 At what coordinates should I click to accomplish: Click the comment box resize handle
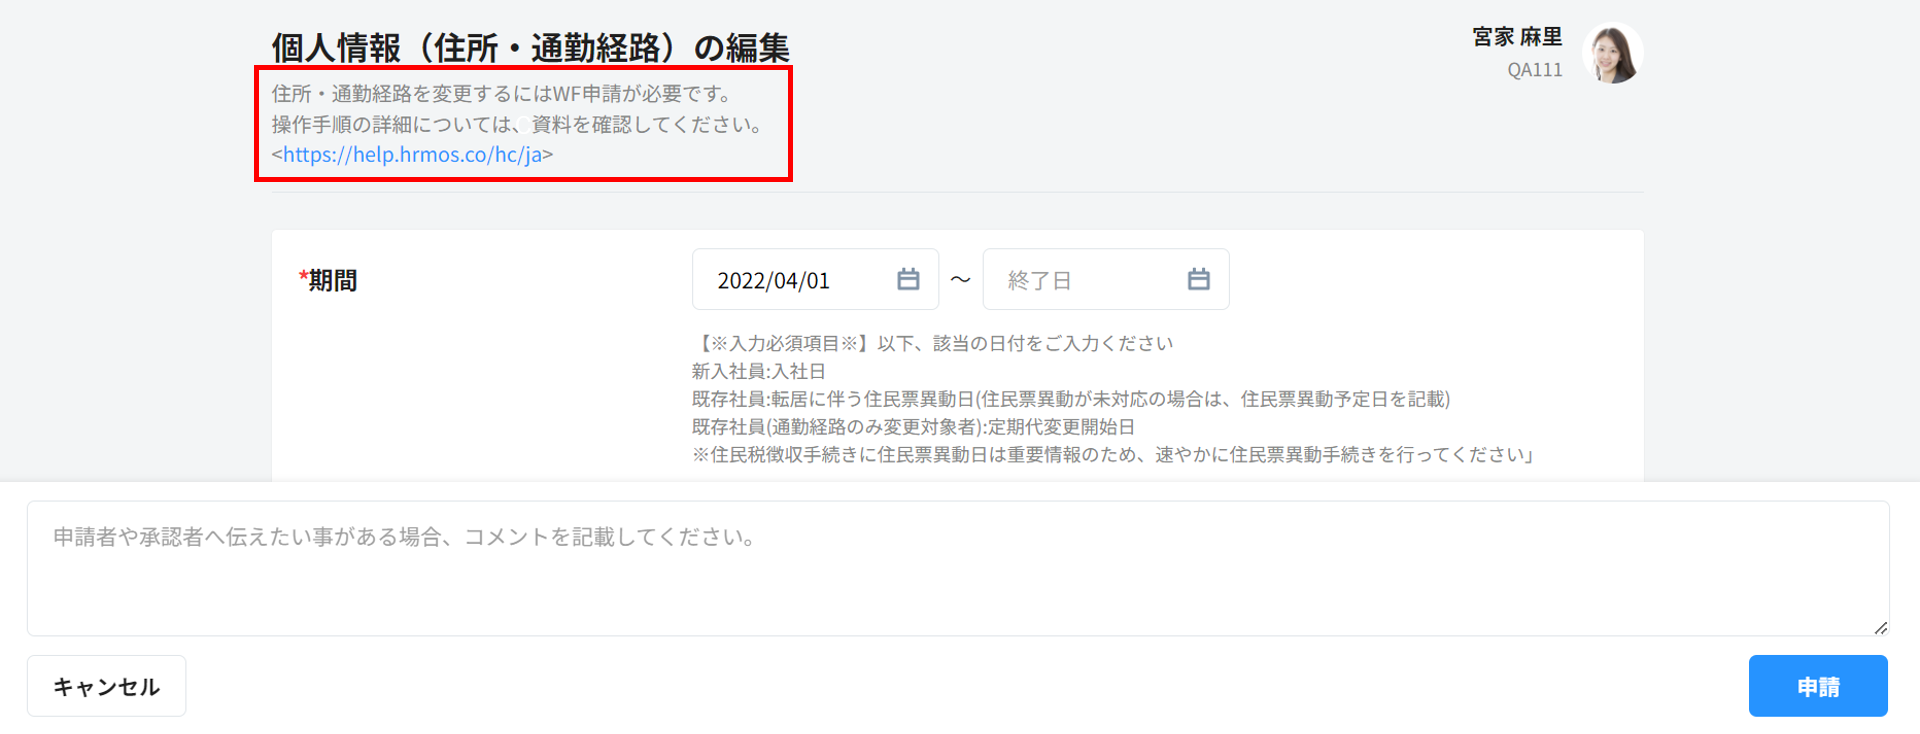[1880, 627]
